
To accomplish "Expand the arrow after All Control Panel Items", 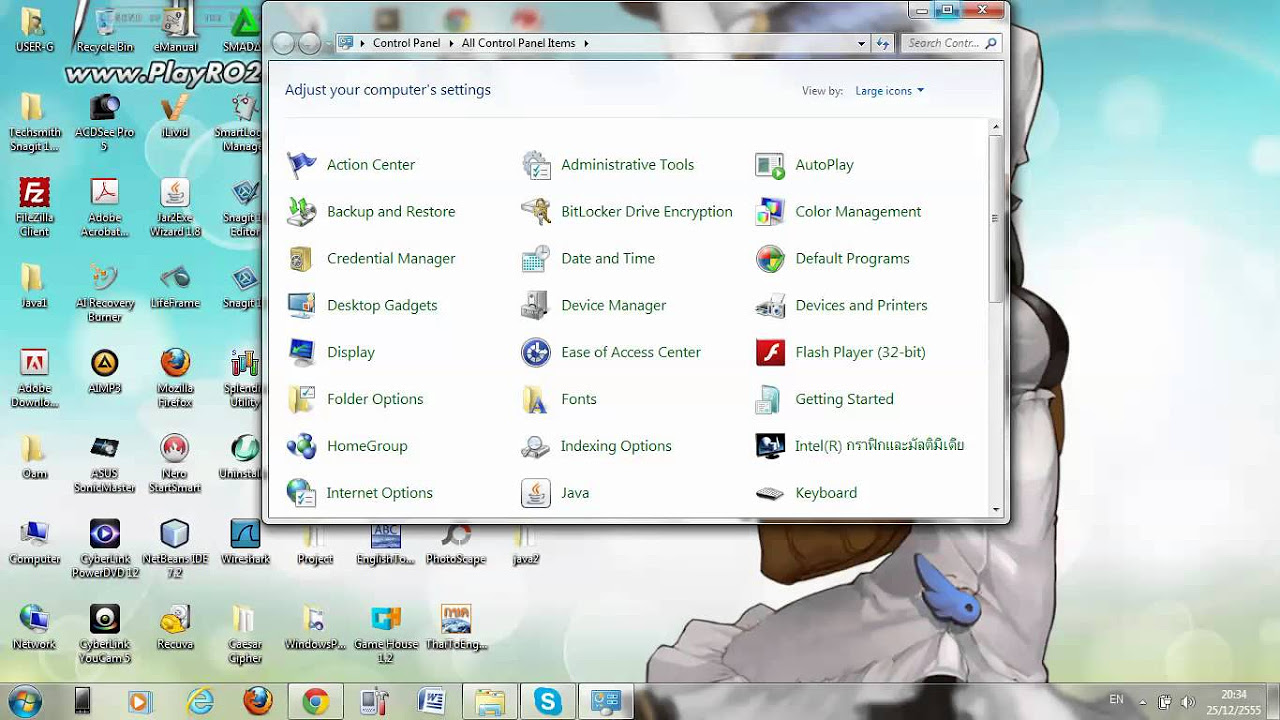I will [586, 44].
